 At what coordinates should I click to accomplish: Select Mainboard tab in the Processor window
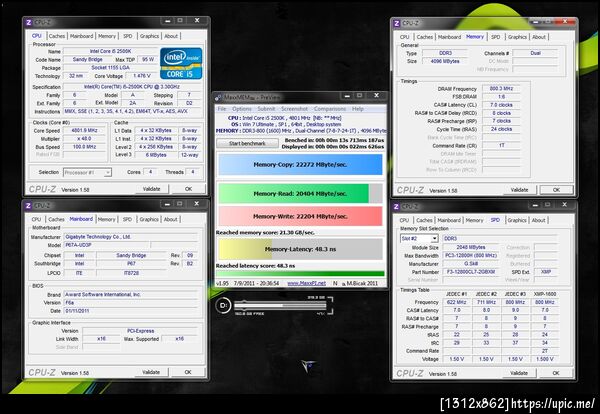point(82,36)
